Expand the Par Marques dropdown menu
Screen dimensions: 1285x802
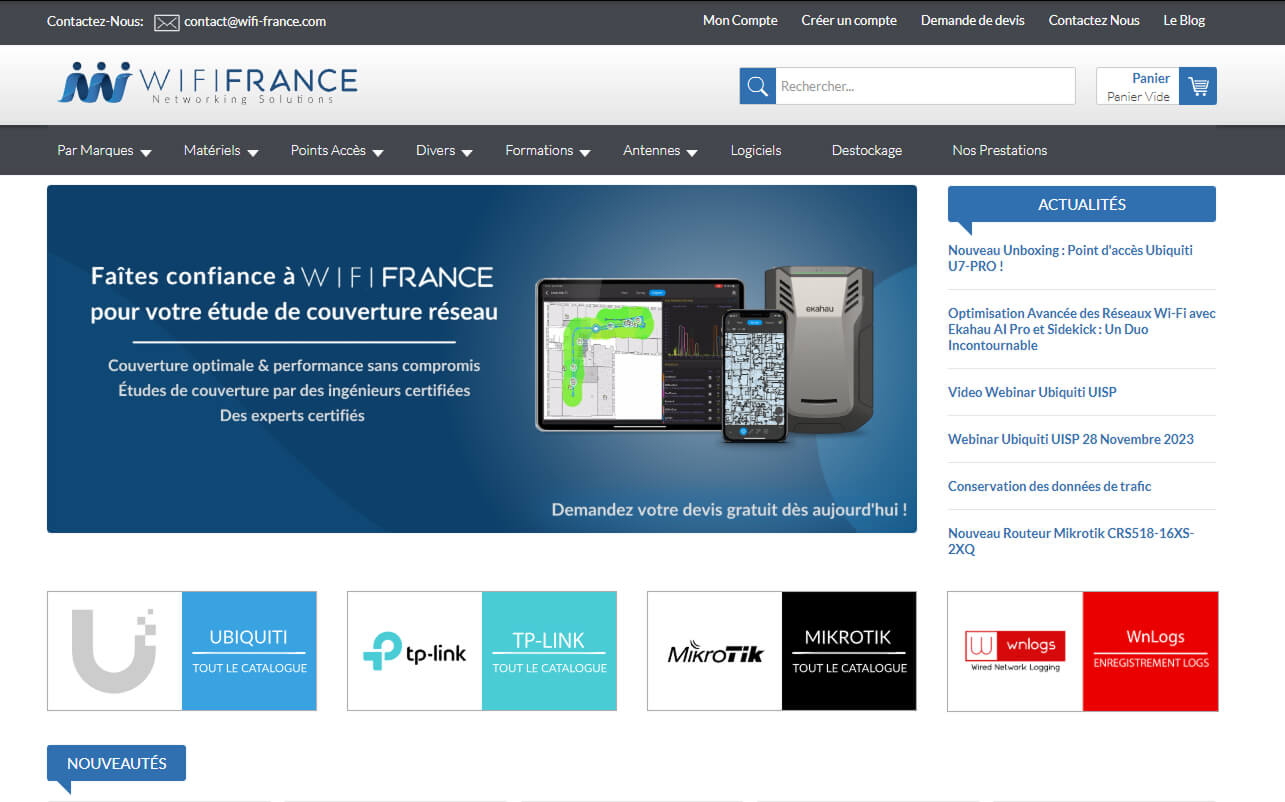tap(95, 150)
